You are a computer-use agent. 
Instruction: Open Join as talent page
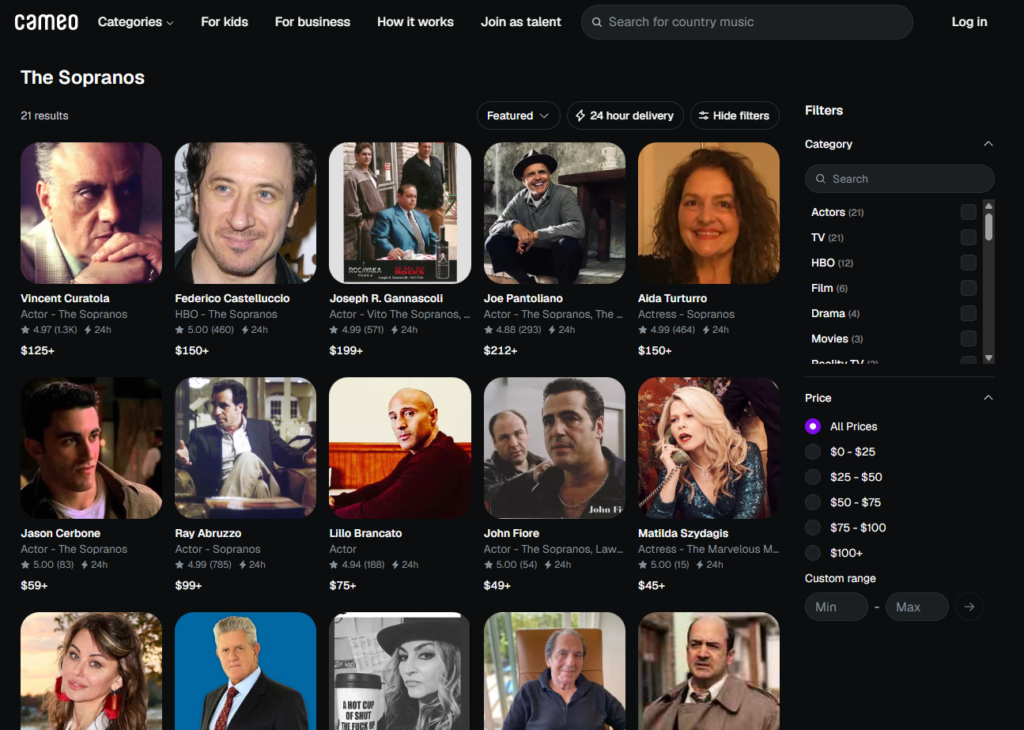pyautogui.click(x=521, y=22)
